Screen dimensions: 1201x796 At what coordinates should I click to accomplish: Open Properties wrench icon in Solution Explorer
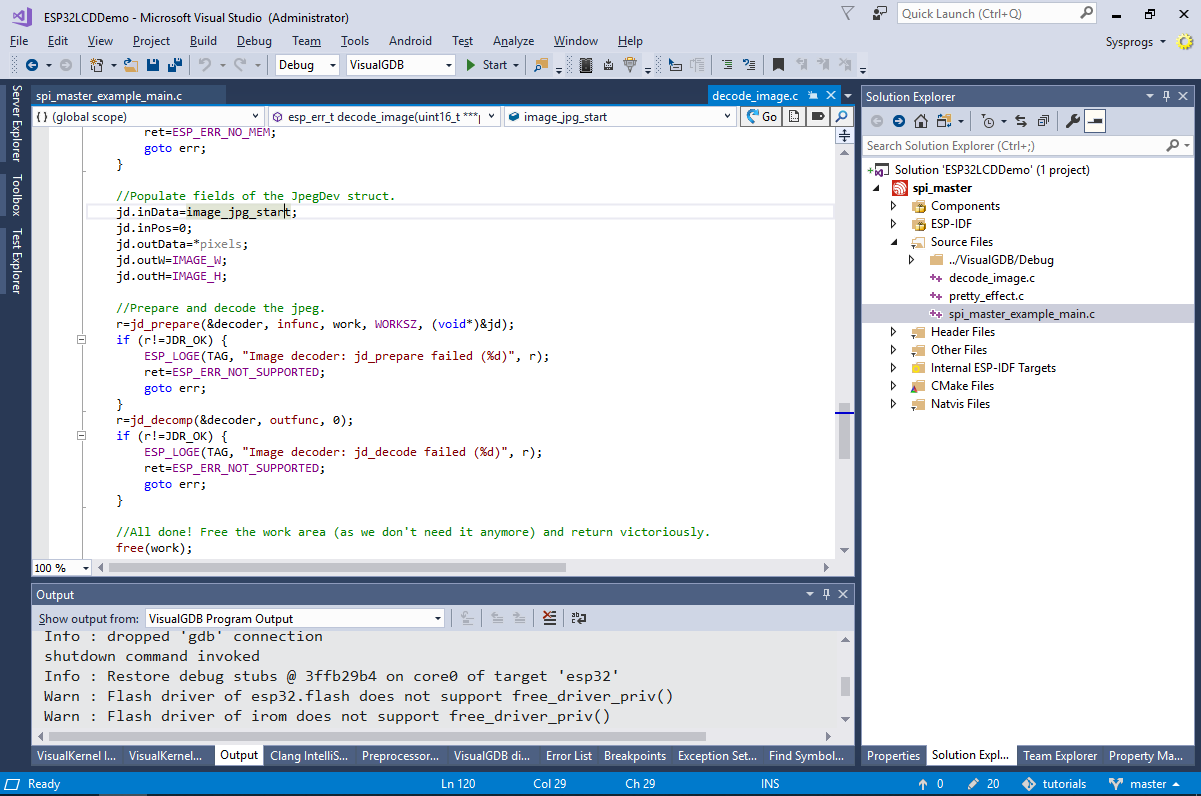(x=1072, y=121)
